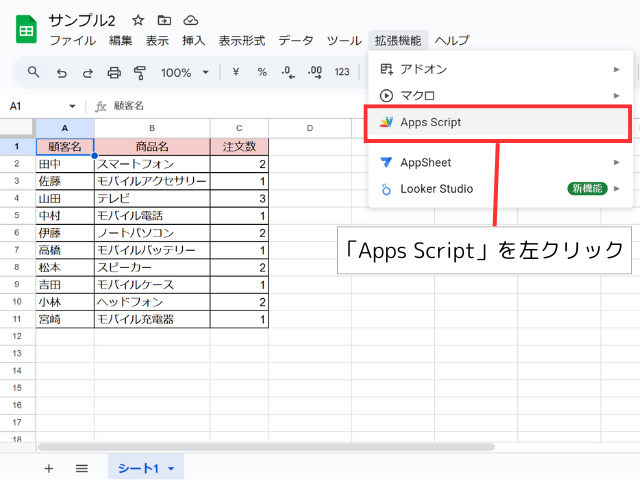This screenshot has width=640, height=480.
Task: Click the アドオン menu icon
Action: (x=386, y=69)
